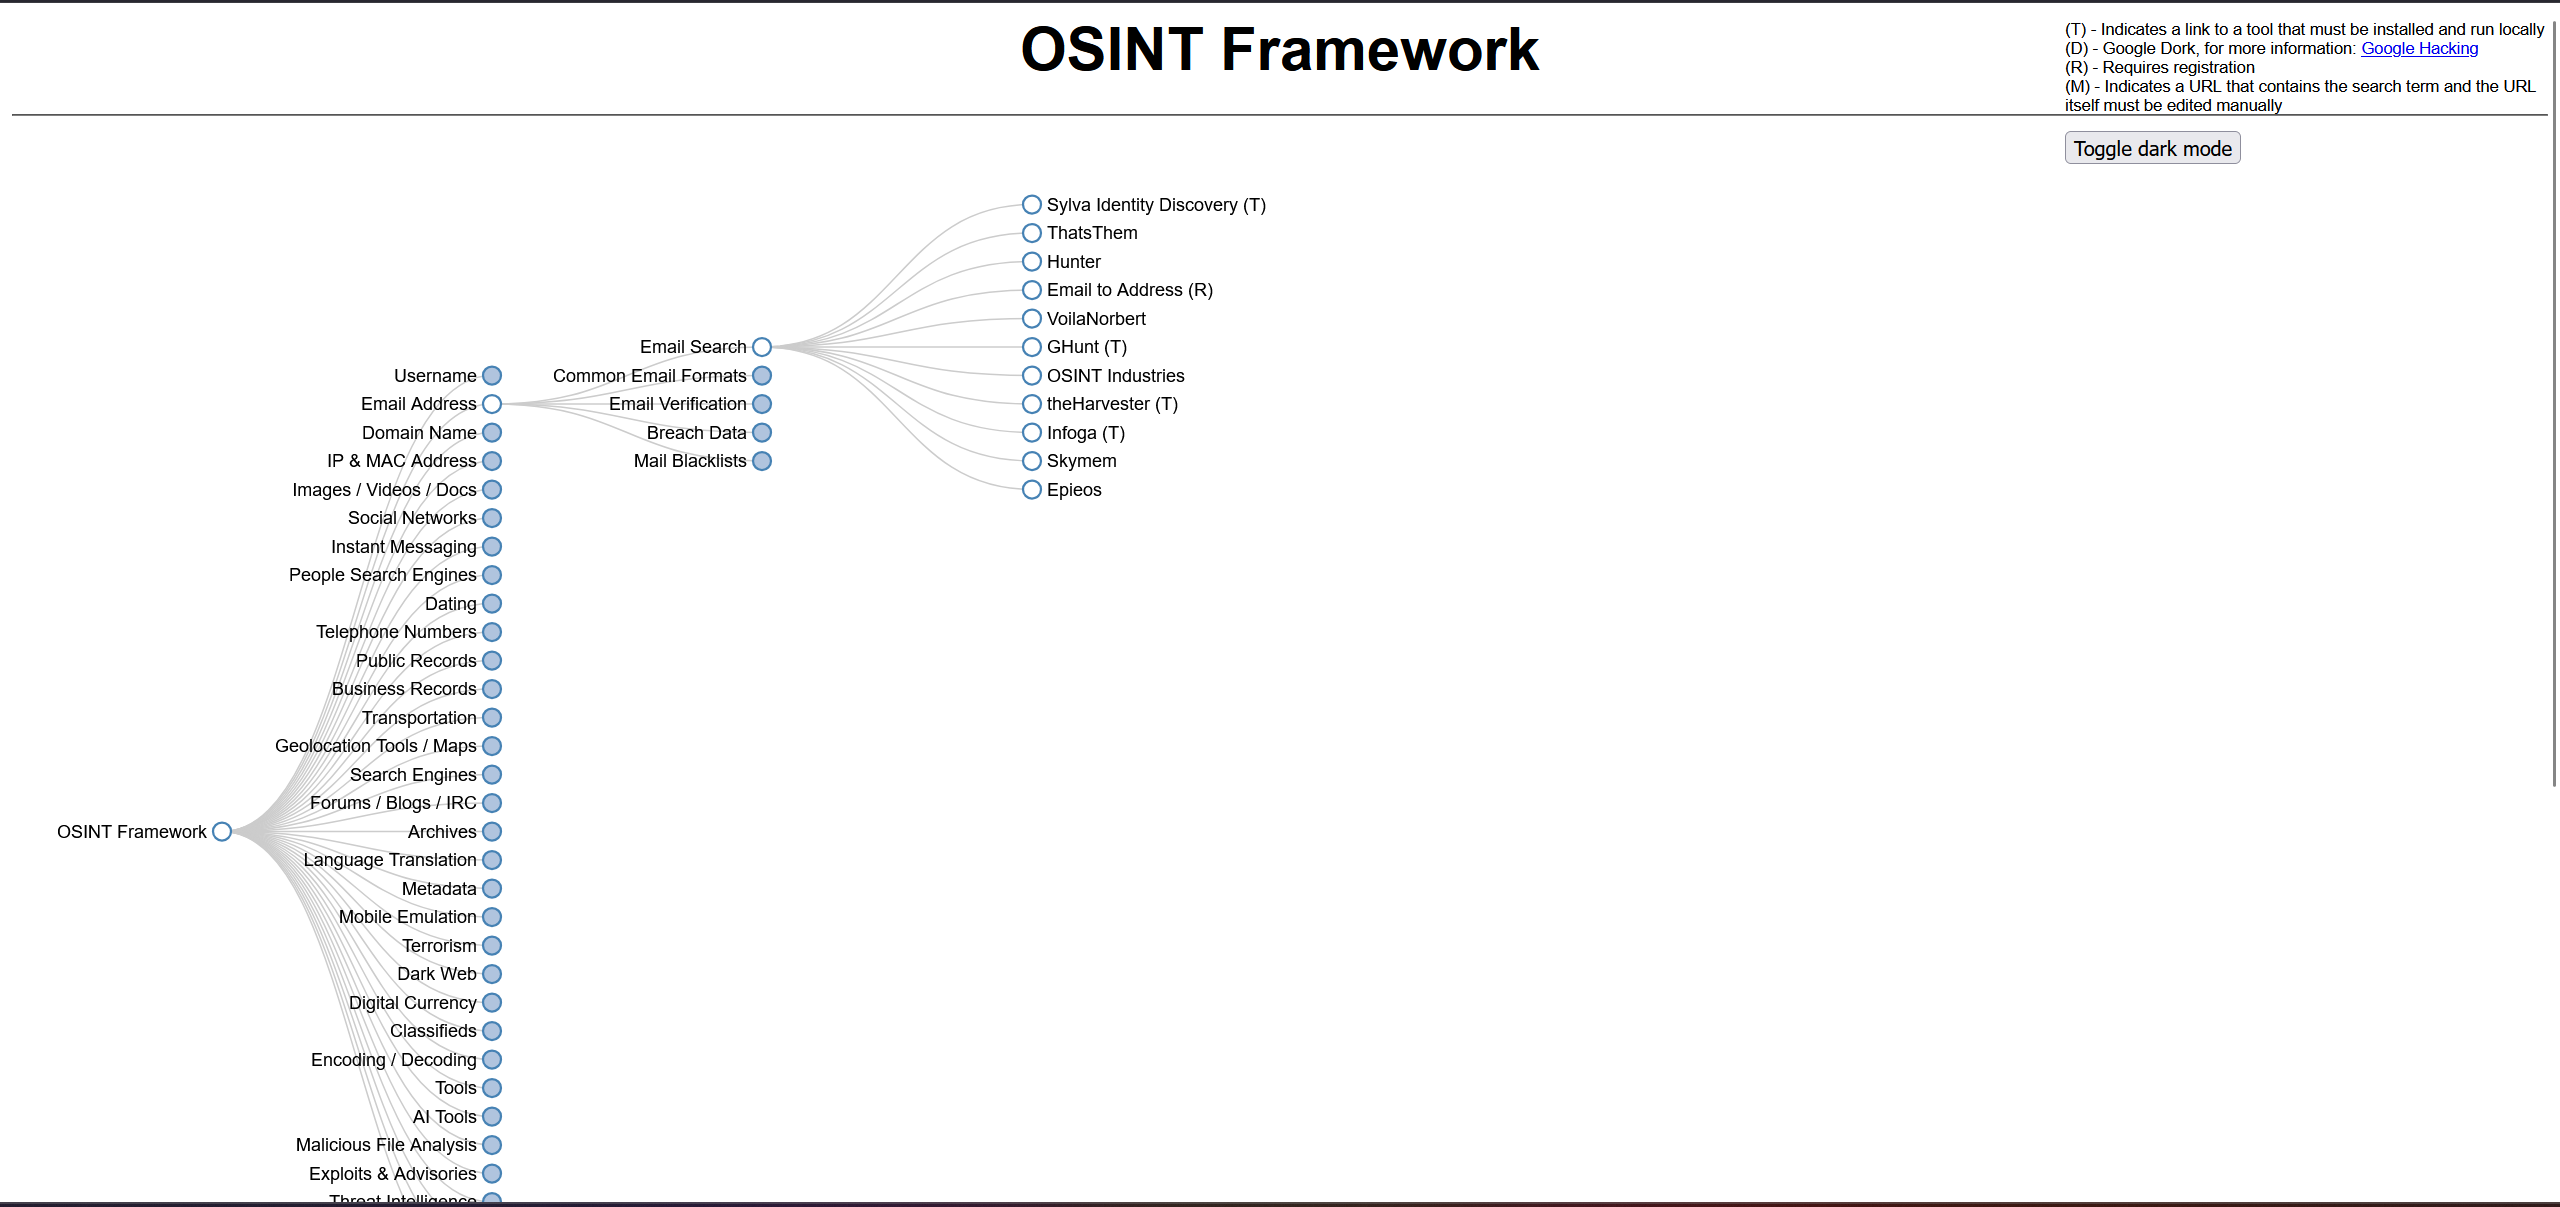Click the Domain Name node circle

click(492, 433)
